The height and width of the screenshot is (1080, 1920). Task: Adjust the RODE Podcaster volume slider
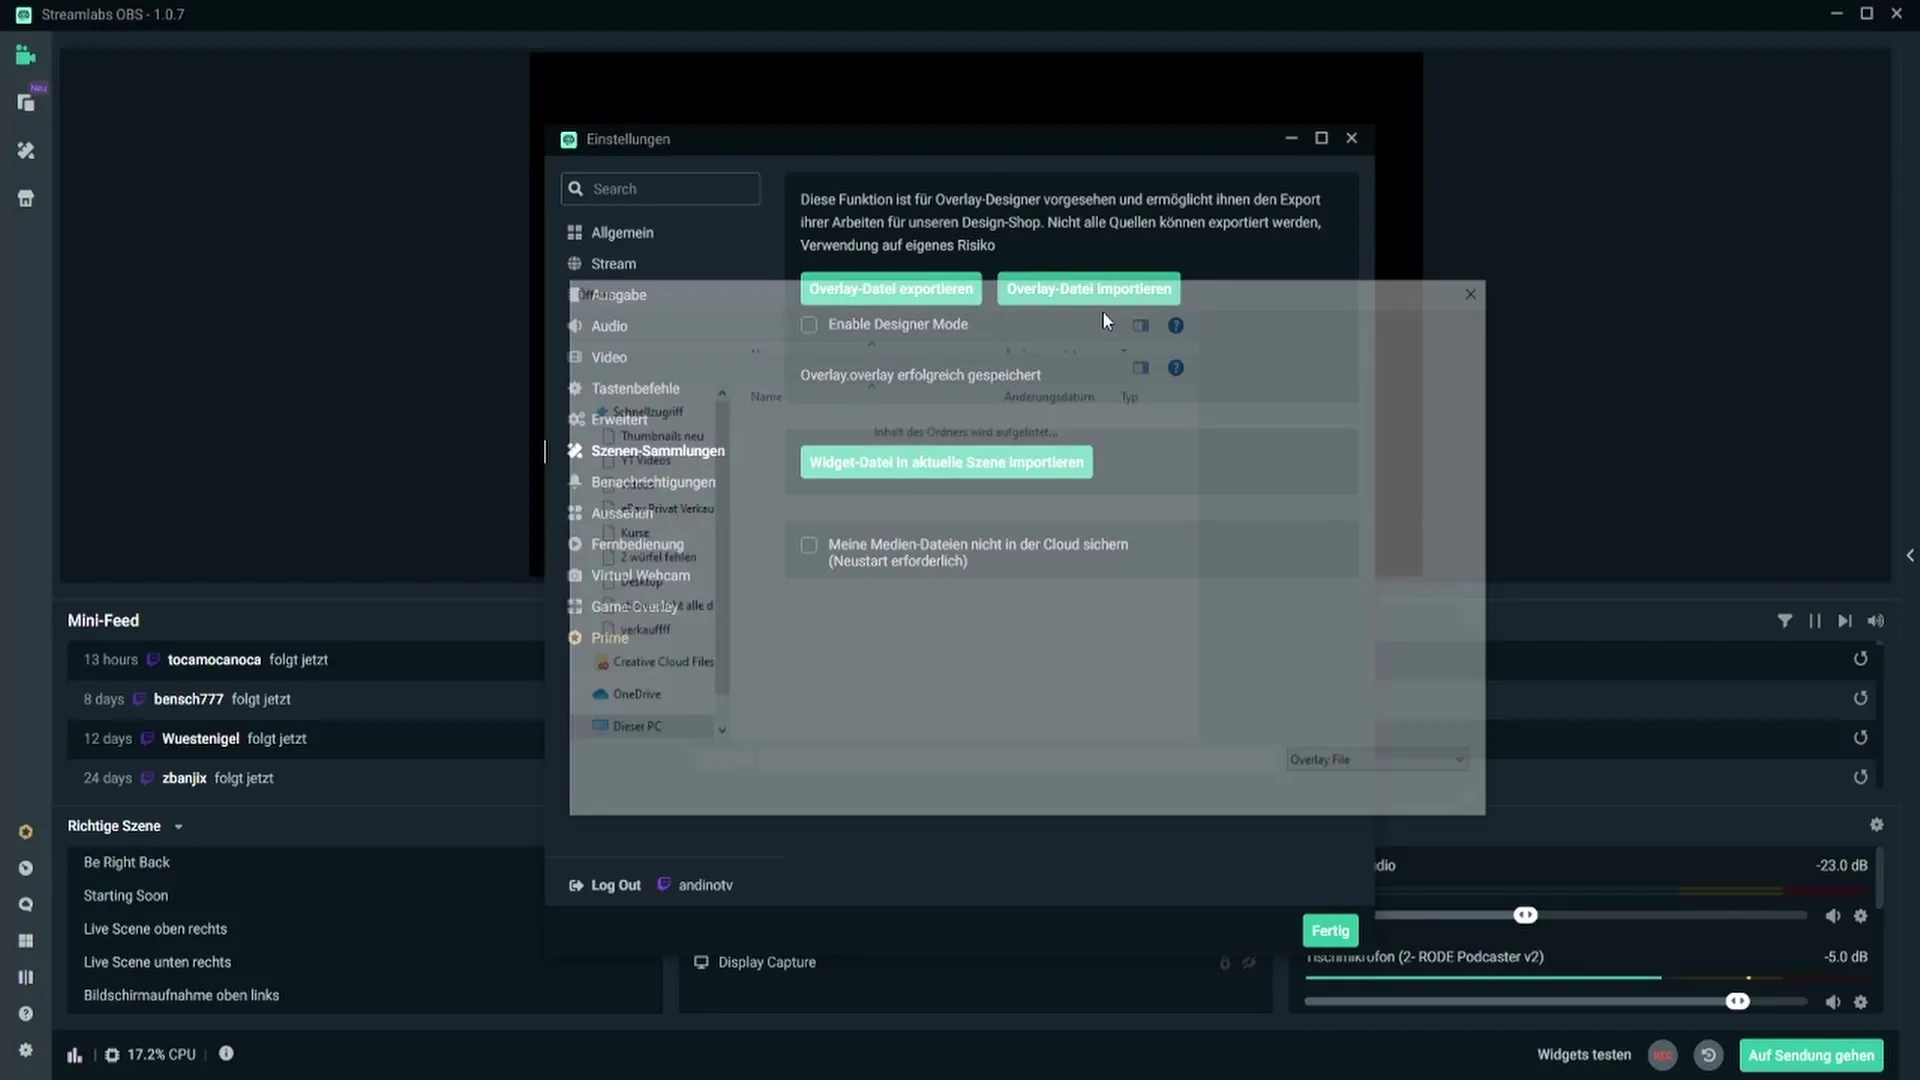[x=1737, y=1002]
